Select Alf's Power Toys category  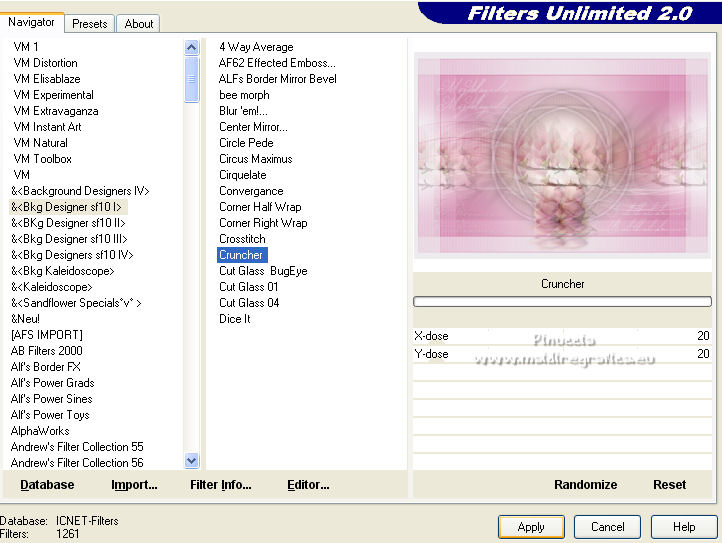(50, 415)
